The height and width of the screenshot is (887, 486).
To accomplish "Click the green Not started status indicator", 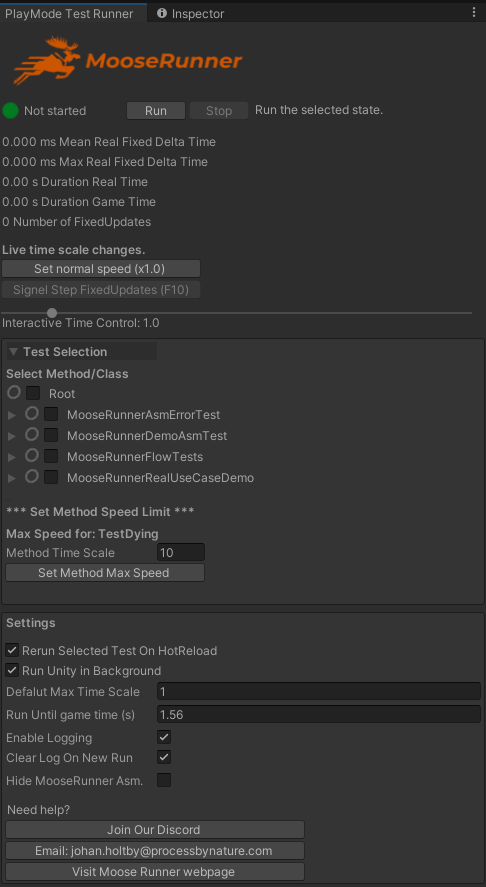I will pyautogui.click(x=10, y=111).
